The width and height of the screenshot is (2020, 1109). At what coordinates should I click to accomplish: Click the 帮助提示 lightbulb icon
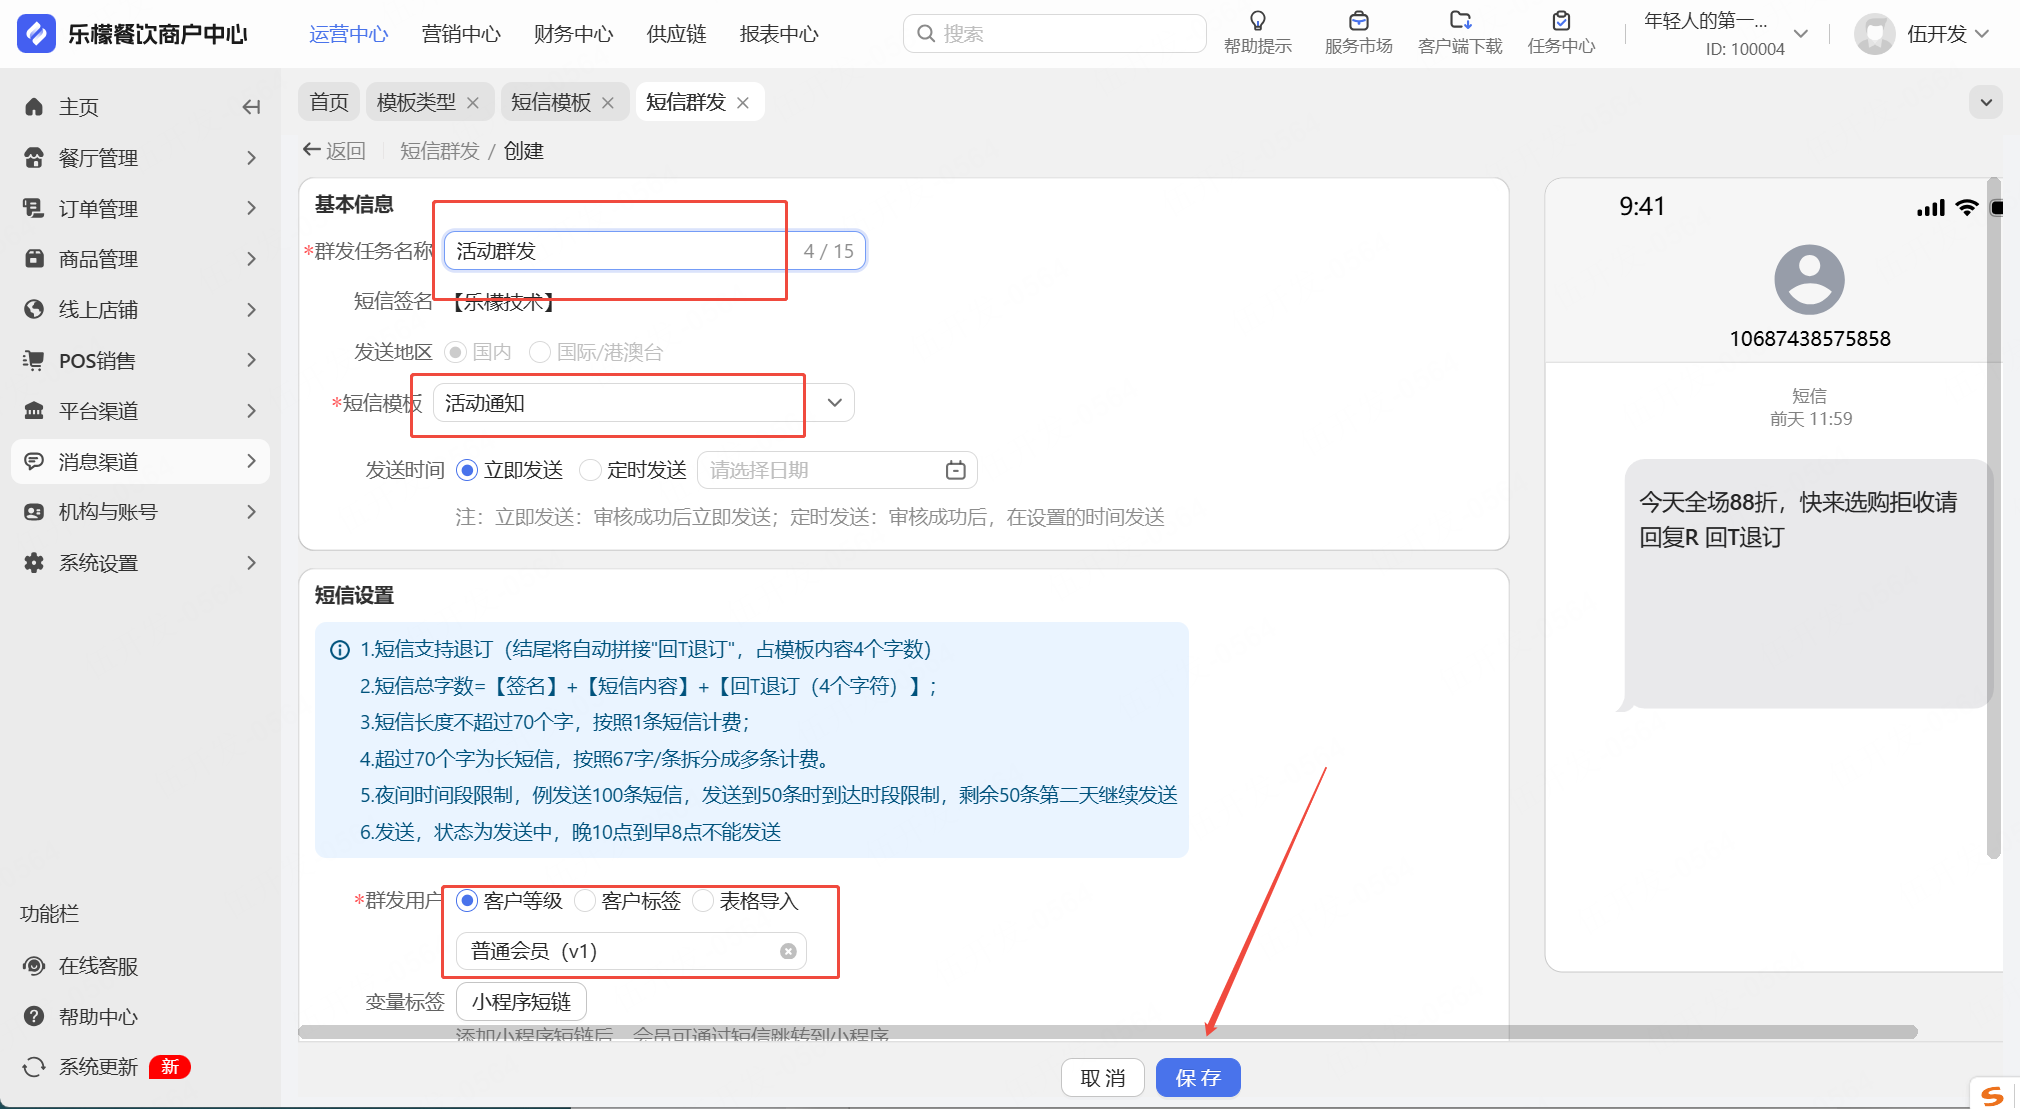1257,21
